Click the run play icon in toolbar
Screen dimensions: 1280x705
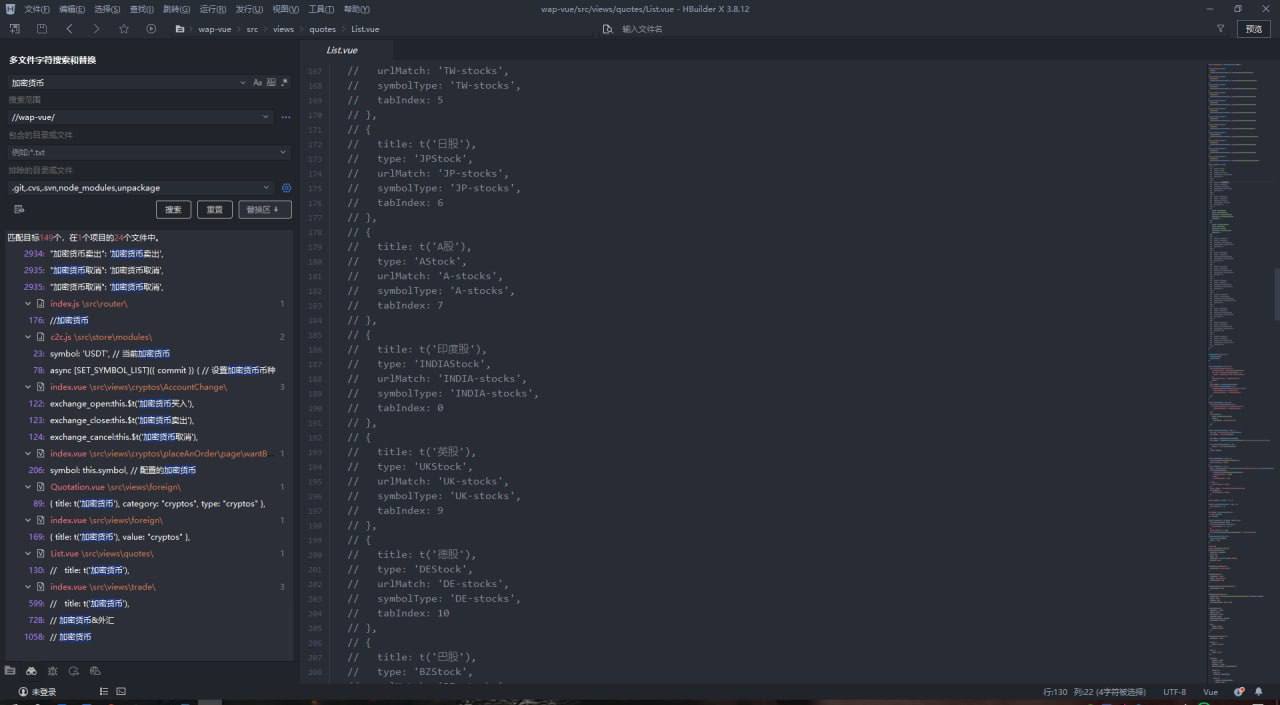click(x=151, y=29)
